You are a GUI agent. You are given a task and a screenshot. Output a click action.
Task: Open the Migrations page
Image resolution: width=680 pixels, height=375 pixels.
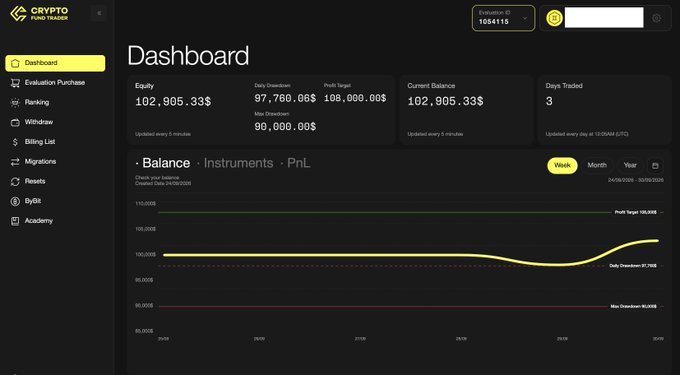tap(40, 162)
